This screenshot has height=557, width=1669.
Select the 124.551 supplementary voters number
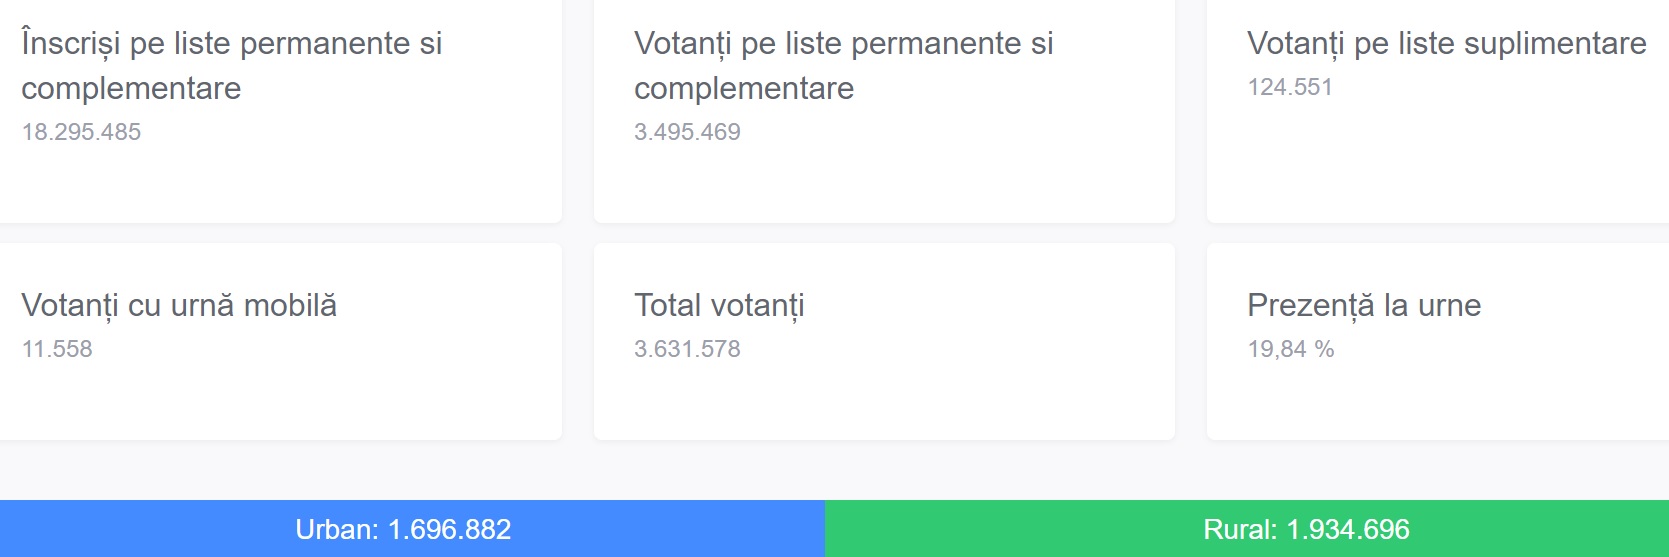(x=1290, y=87)
